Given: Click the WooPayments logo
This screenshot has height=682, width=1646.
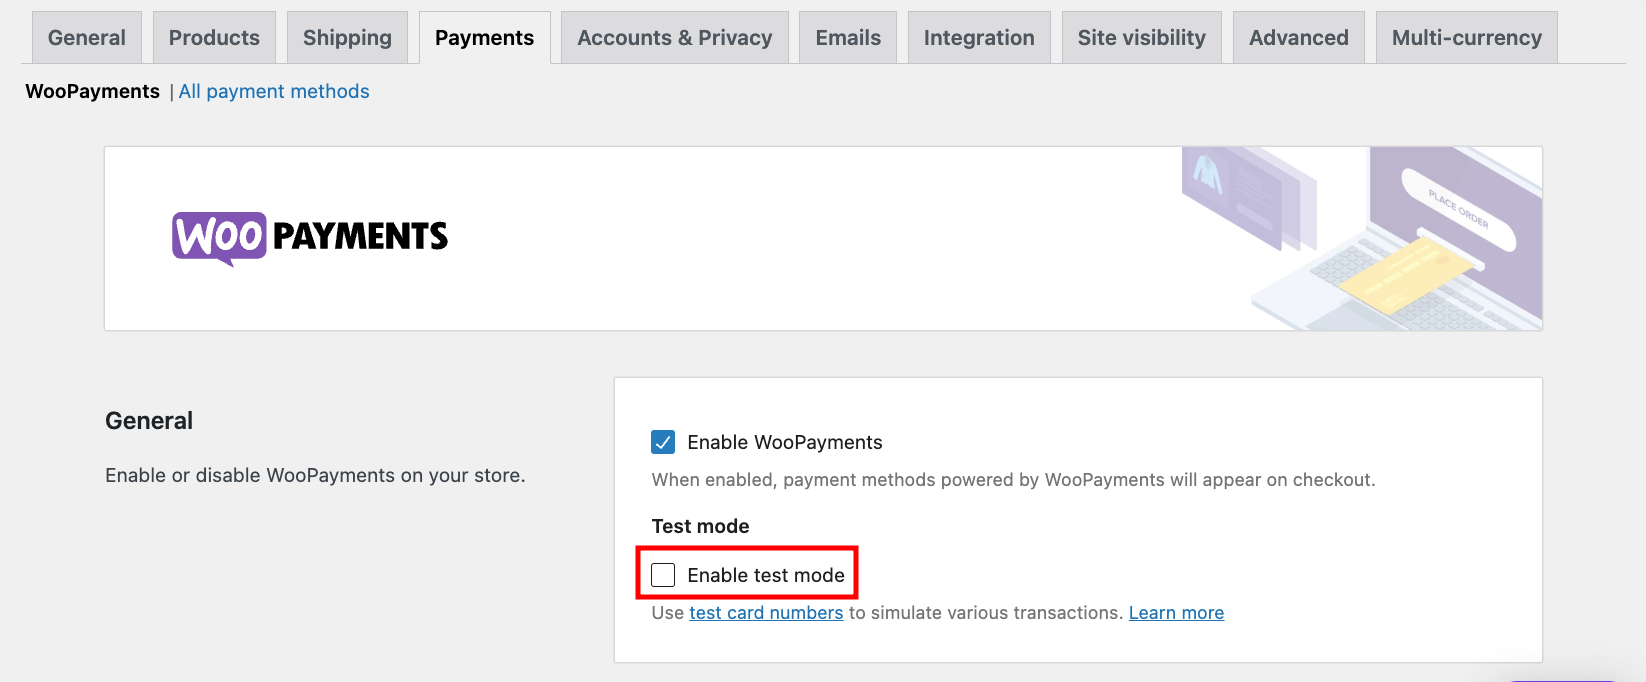Looking at the screenshot, I should tap(310, 237).
